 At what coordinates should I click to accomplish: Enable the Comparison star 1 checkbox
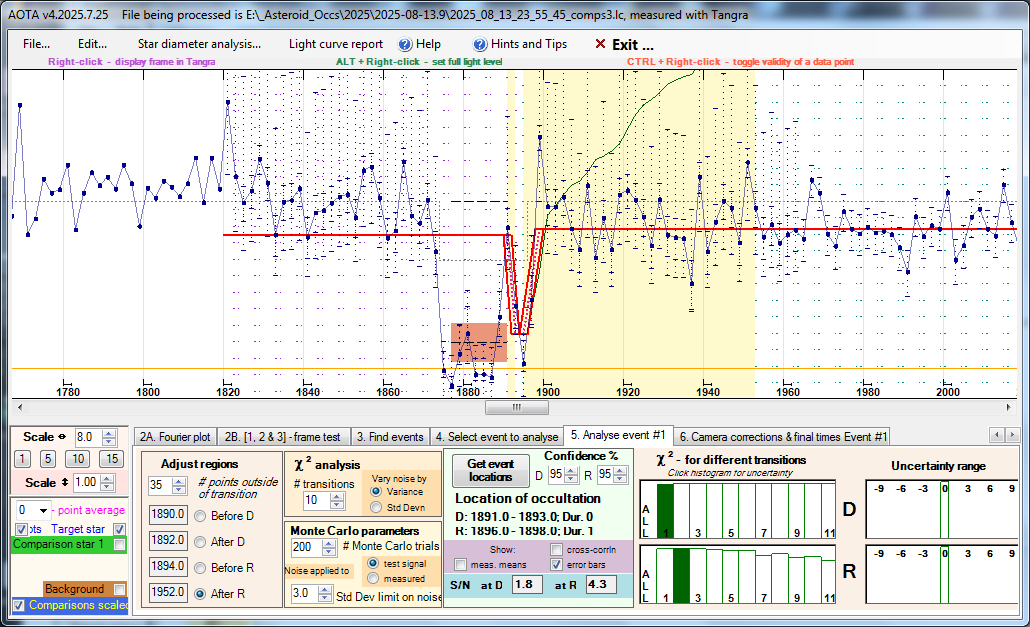tap(121, 545)
